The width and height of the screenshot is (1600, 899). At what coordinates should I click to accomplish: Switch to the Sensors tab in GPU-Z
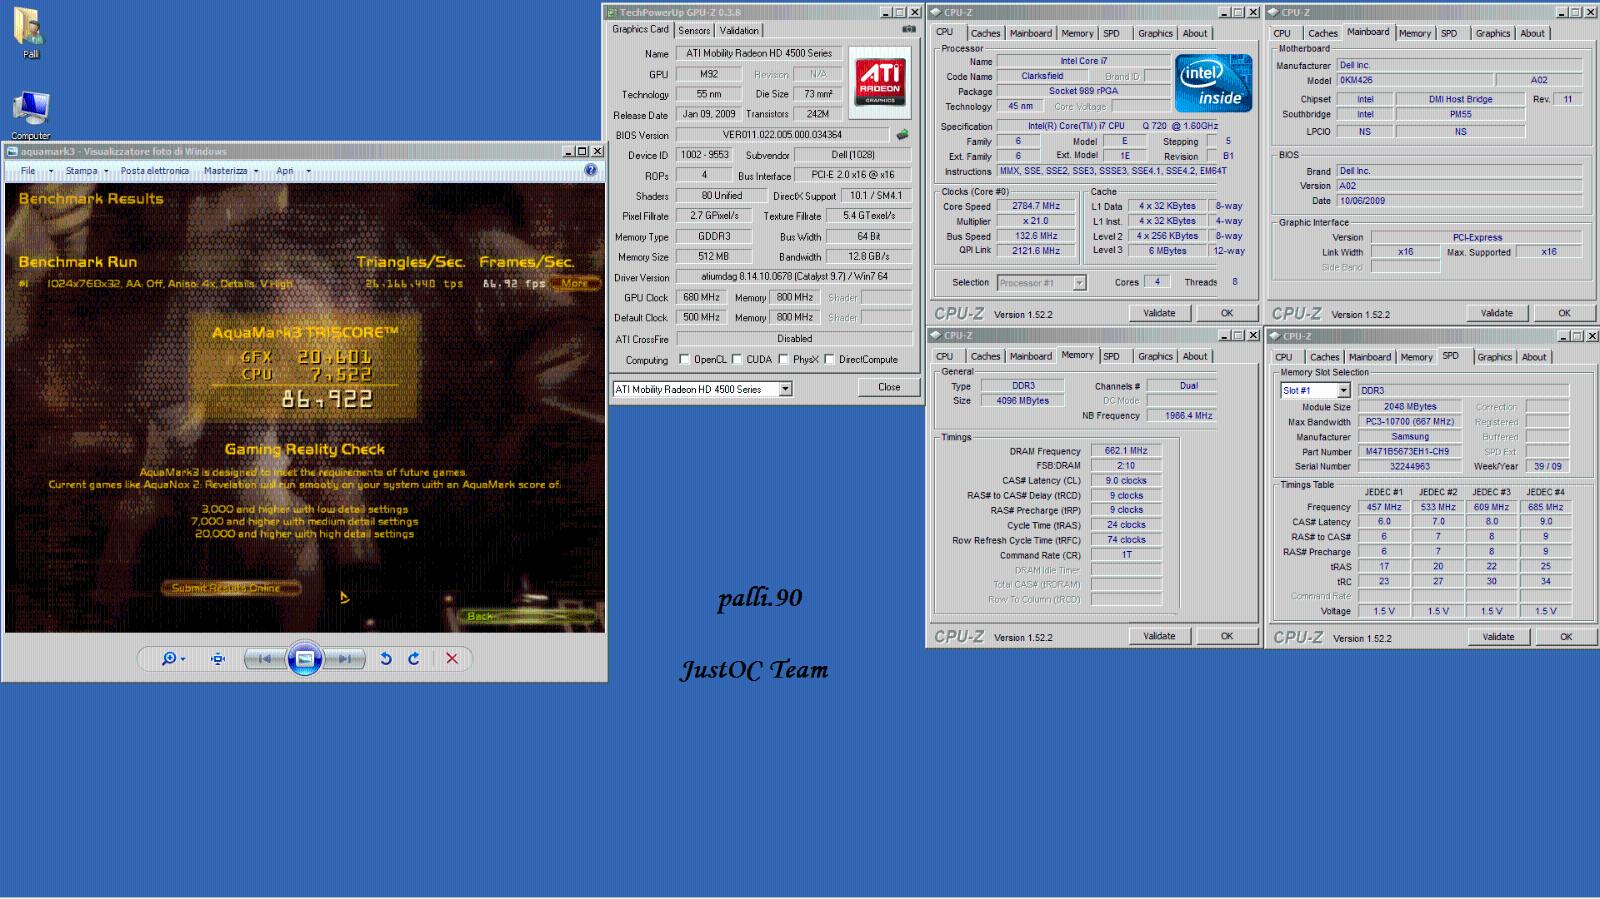pos(694,31)
